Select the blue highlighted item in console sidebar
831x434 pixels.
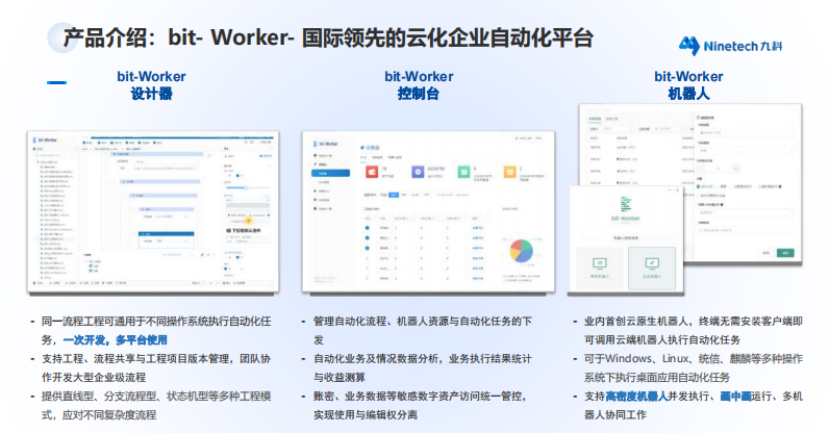[x=331, y=173]
